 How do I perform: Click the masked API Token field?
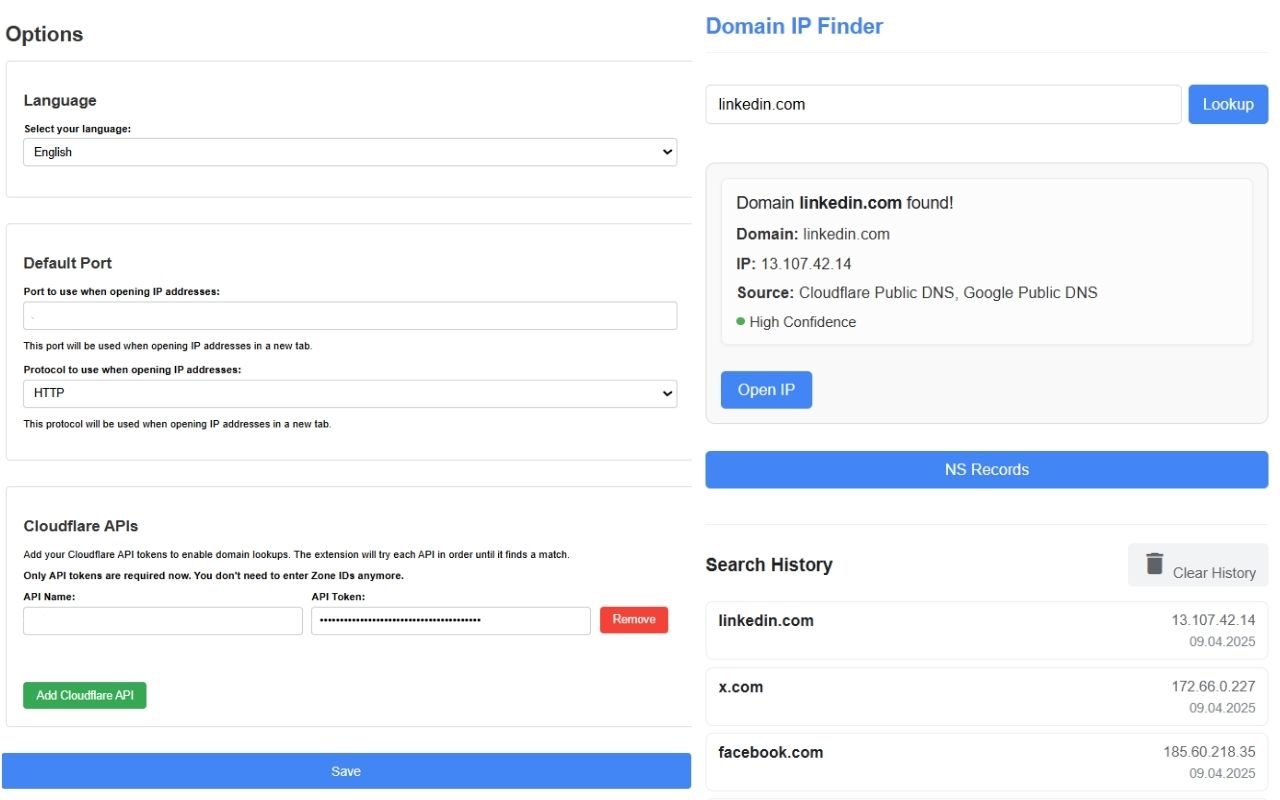coord(451,621)
